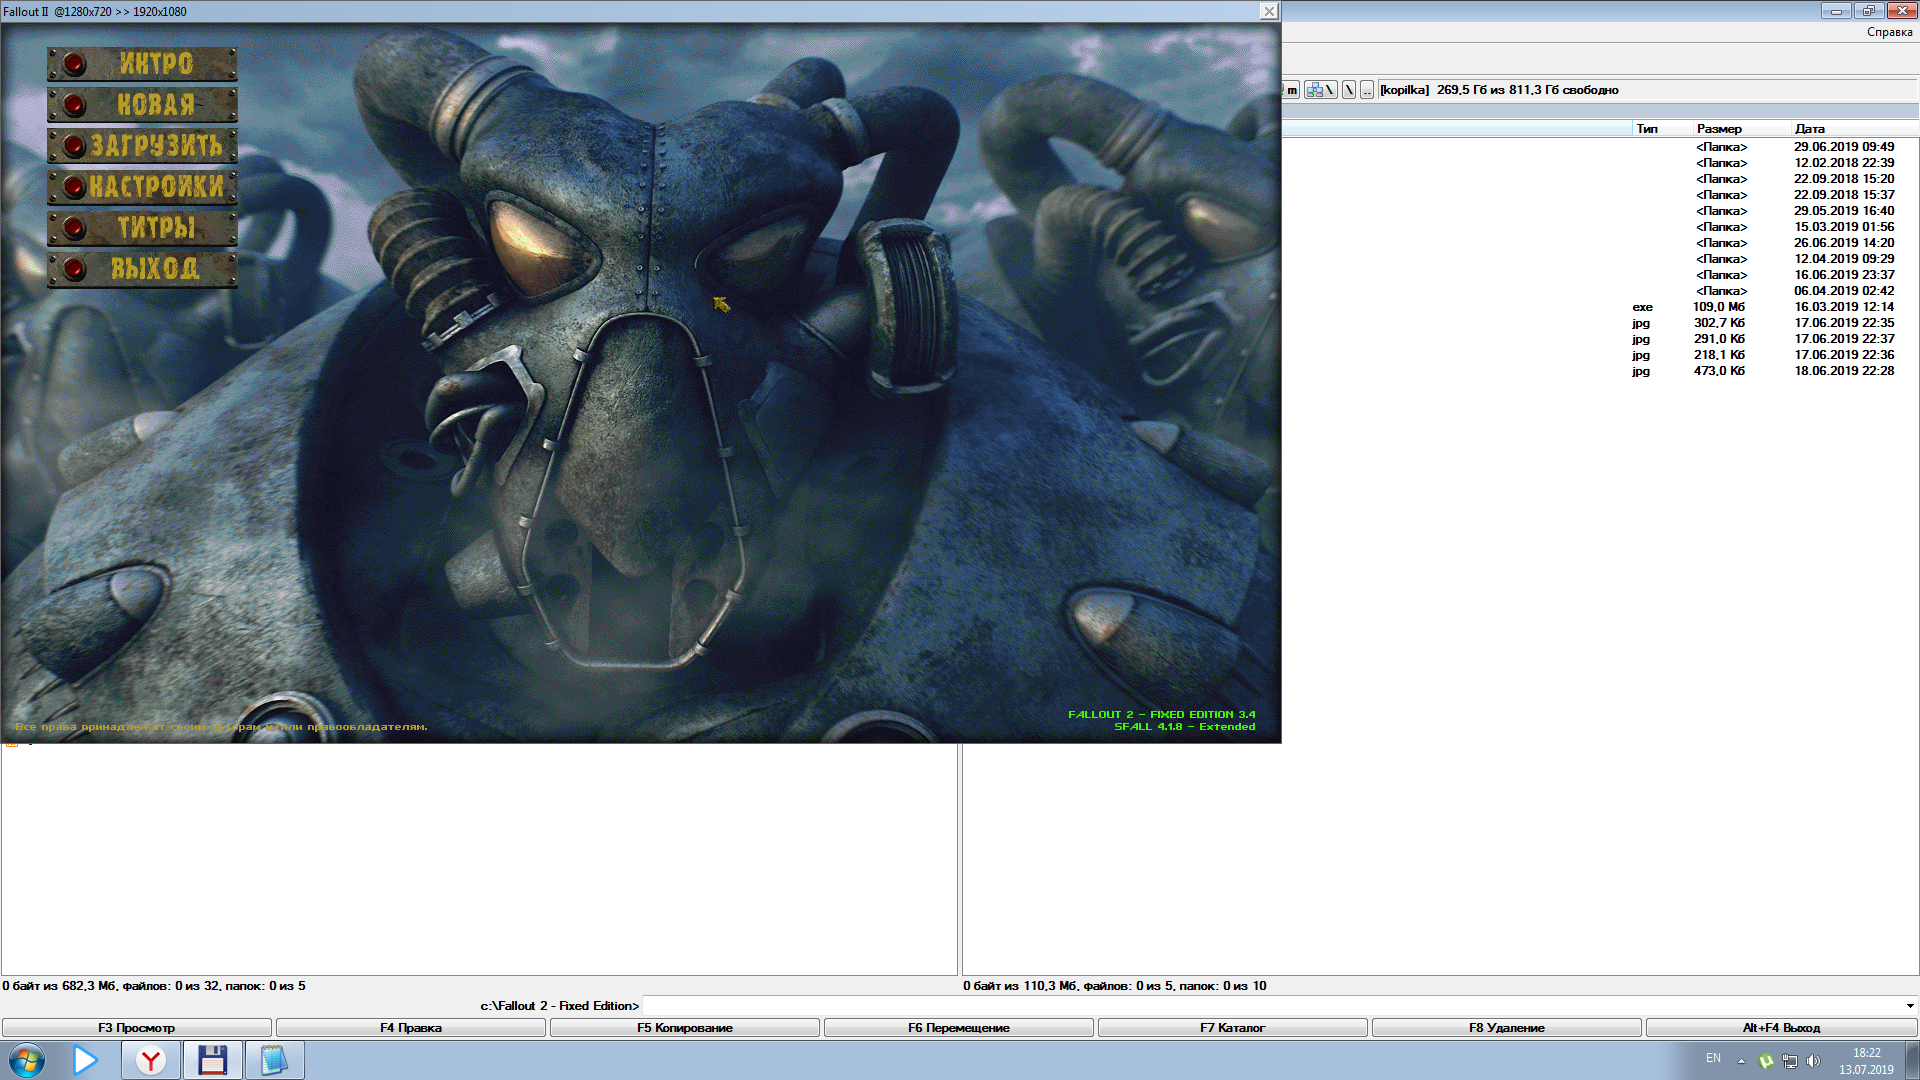This screenshot has width=1920, height=1080.
Task: Open the uTorrent tray icon
Action: click(x=1766, y=1061)
